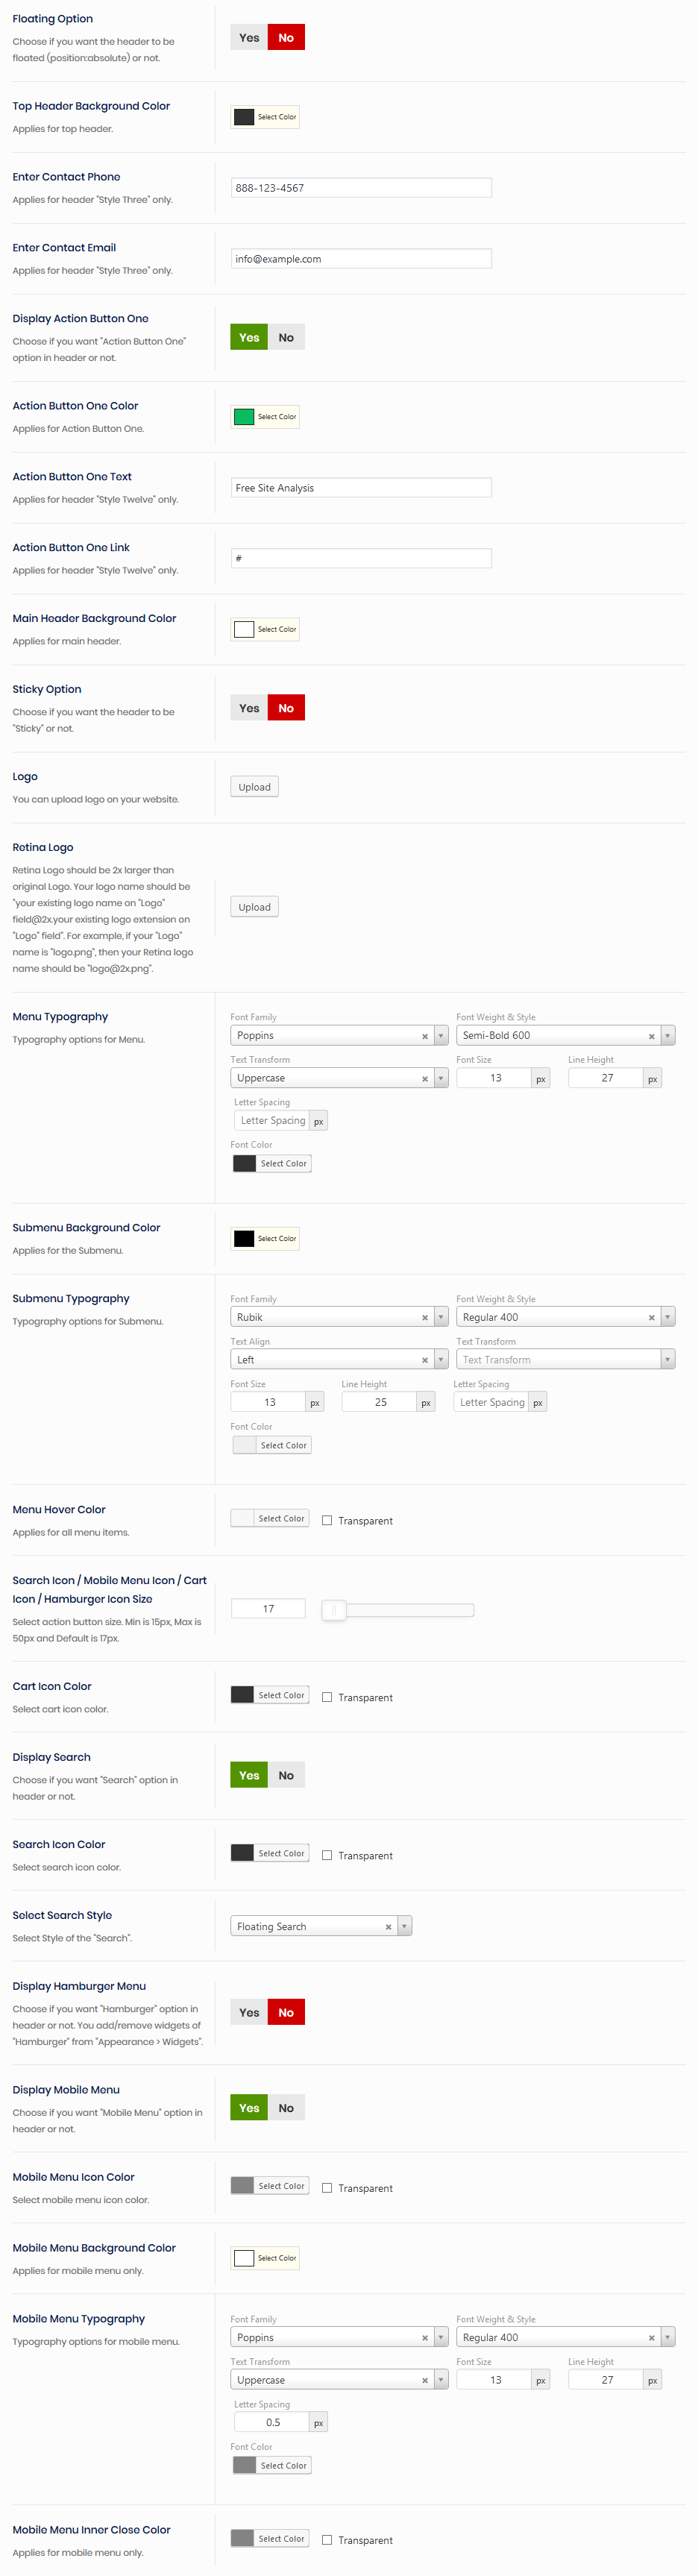Clear the Mobile Menu Typography Poppins font
Image resolution: width=698 pixels, height=2576 pixels.
click(x=425, y=2338)
